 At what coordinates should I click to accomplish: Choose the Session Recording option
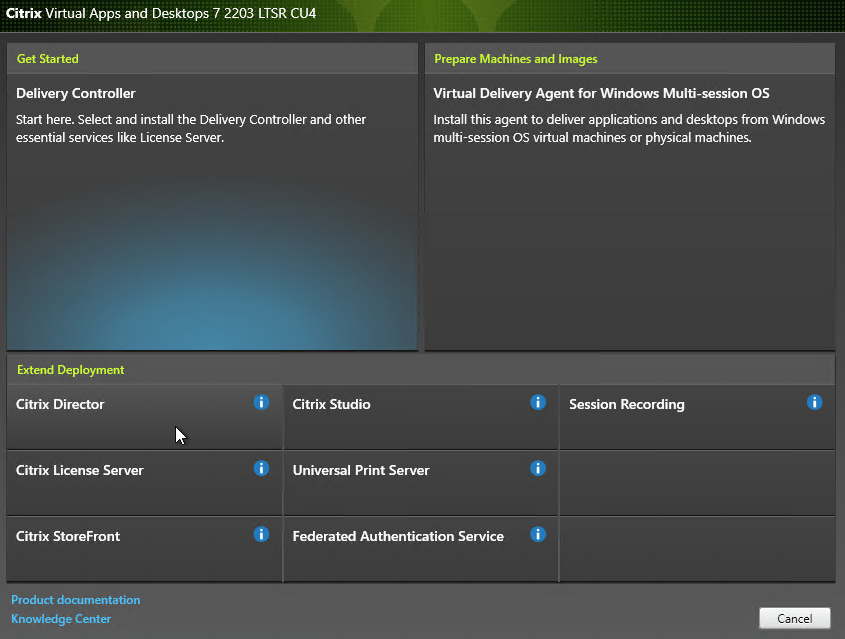[697, 417]
